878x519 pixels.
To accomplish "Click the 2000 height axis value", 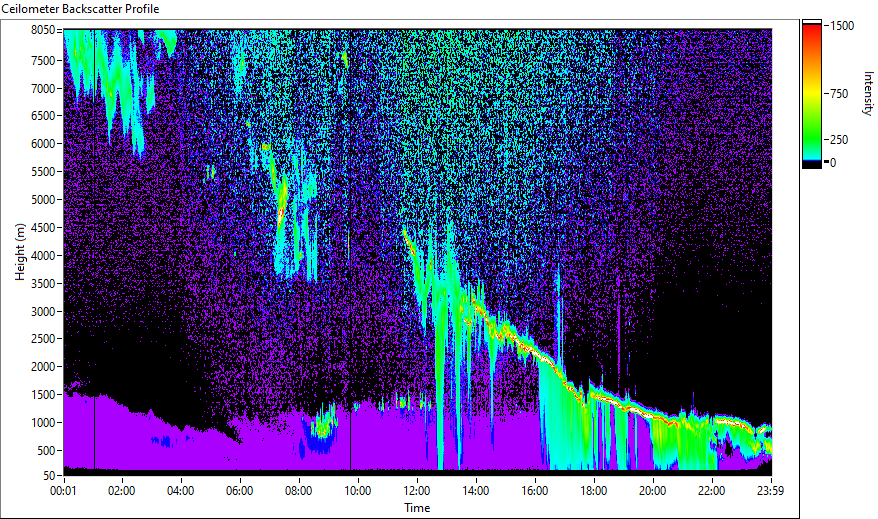I will (x=43, y=367).
